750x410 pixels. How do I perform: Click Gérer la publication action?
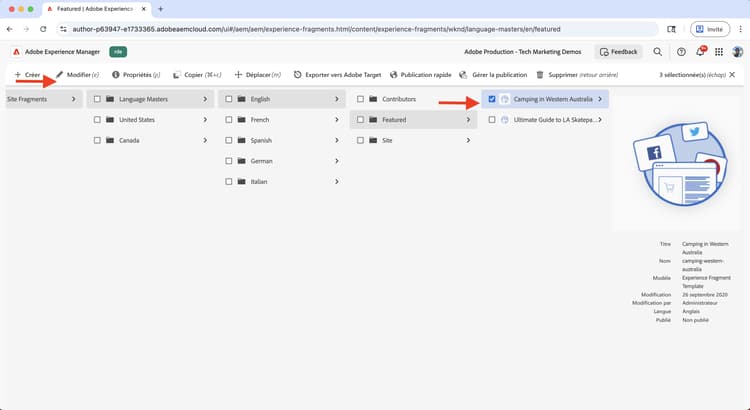pos(493,75)
